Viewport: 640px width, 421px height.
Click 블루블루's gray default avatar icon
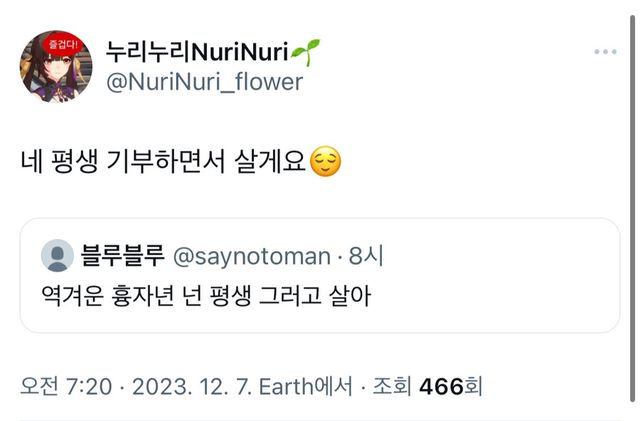click(57, 256)
